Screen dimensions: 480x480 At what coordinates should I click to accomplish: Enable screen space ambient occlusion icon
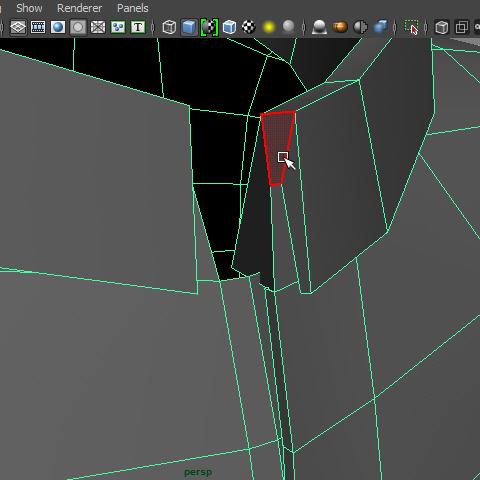319,27
